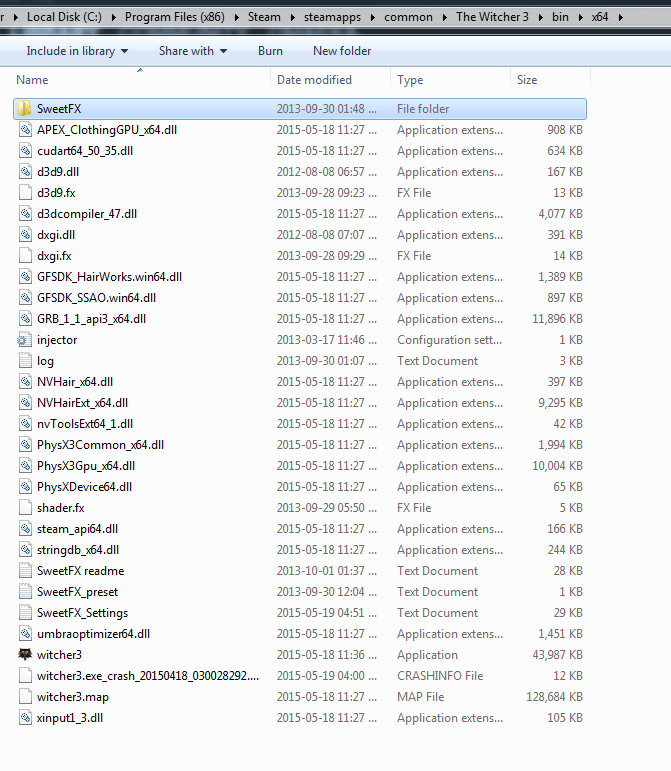Screen dimensions: 671x771
Task: Click the NVHair_x64.dll file icon
Action: (x=25, y=382)
